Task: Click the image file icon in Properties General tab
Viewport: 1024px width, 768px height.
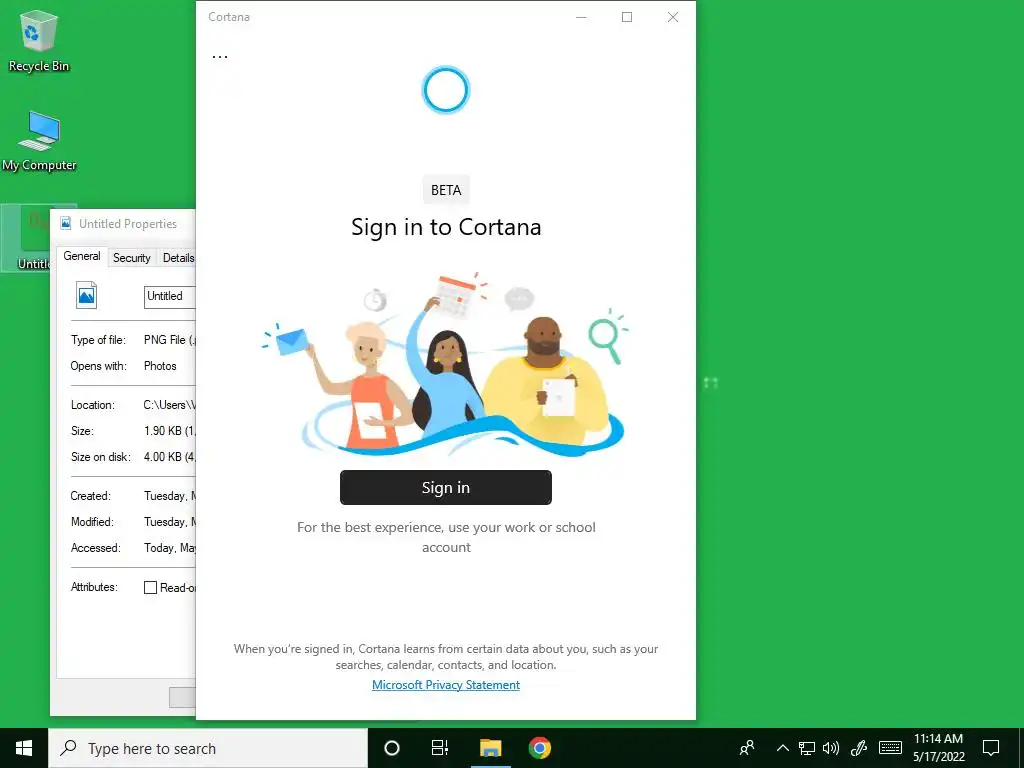Action: pos(87,295)
